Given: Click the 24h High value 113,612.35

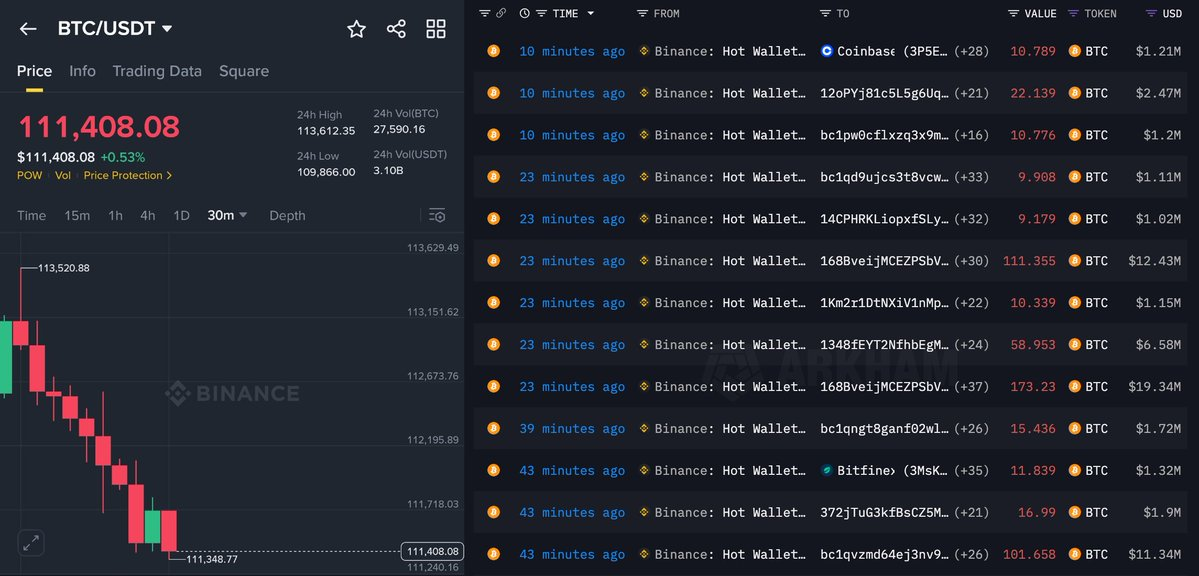Looking at the screenshot, I should pos(326,131).
